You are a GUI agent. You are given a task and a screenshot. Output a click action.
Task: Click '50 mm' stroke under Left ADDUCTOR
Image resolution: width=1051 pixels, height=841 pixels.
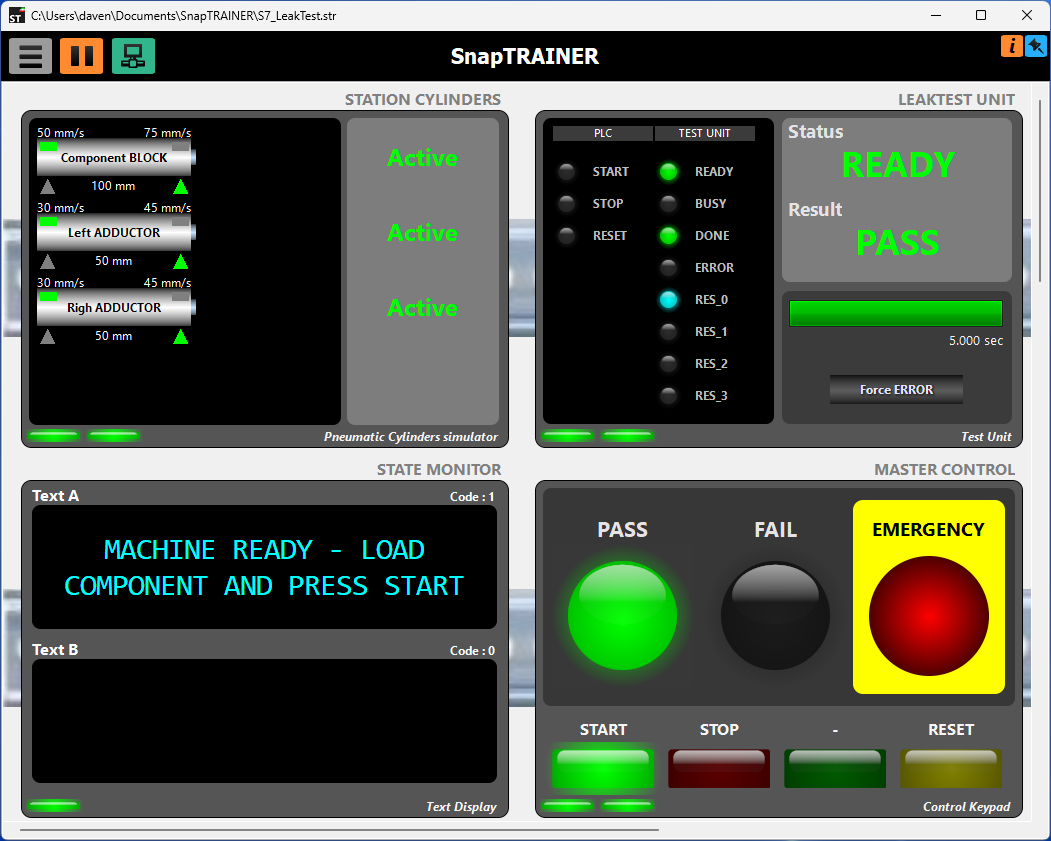tap(113, 261)
